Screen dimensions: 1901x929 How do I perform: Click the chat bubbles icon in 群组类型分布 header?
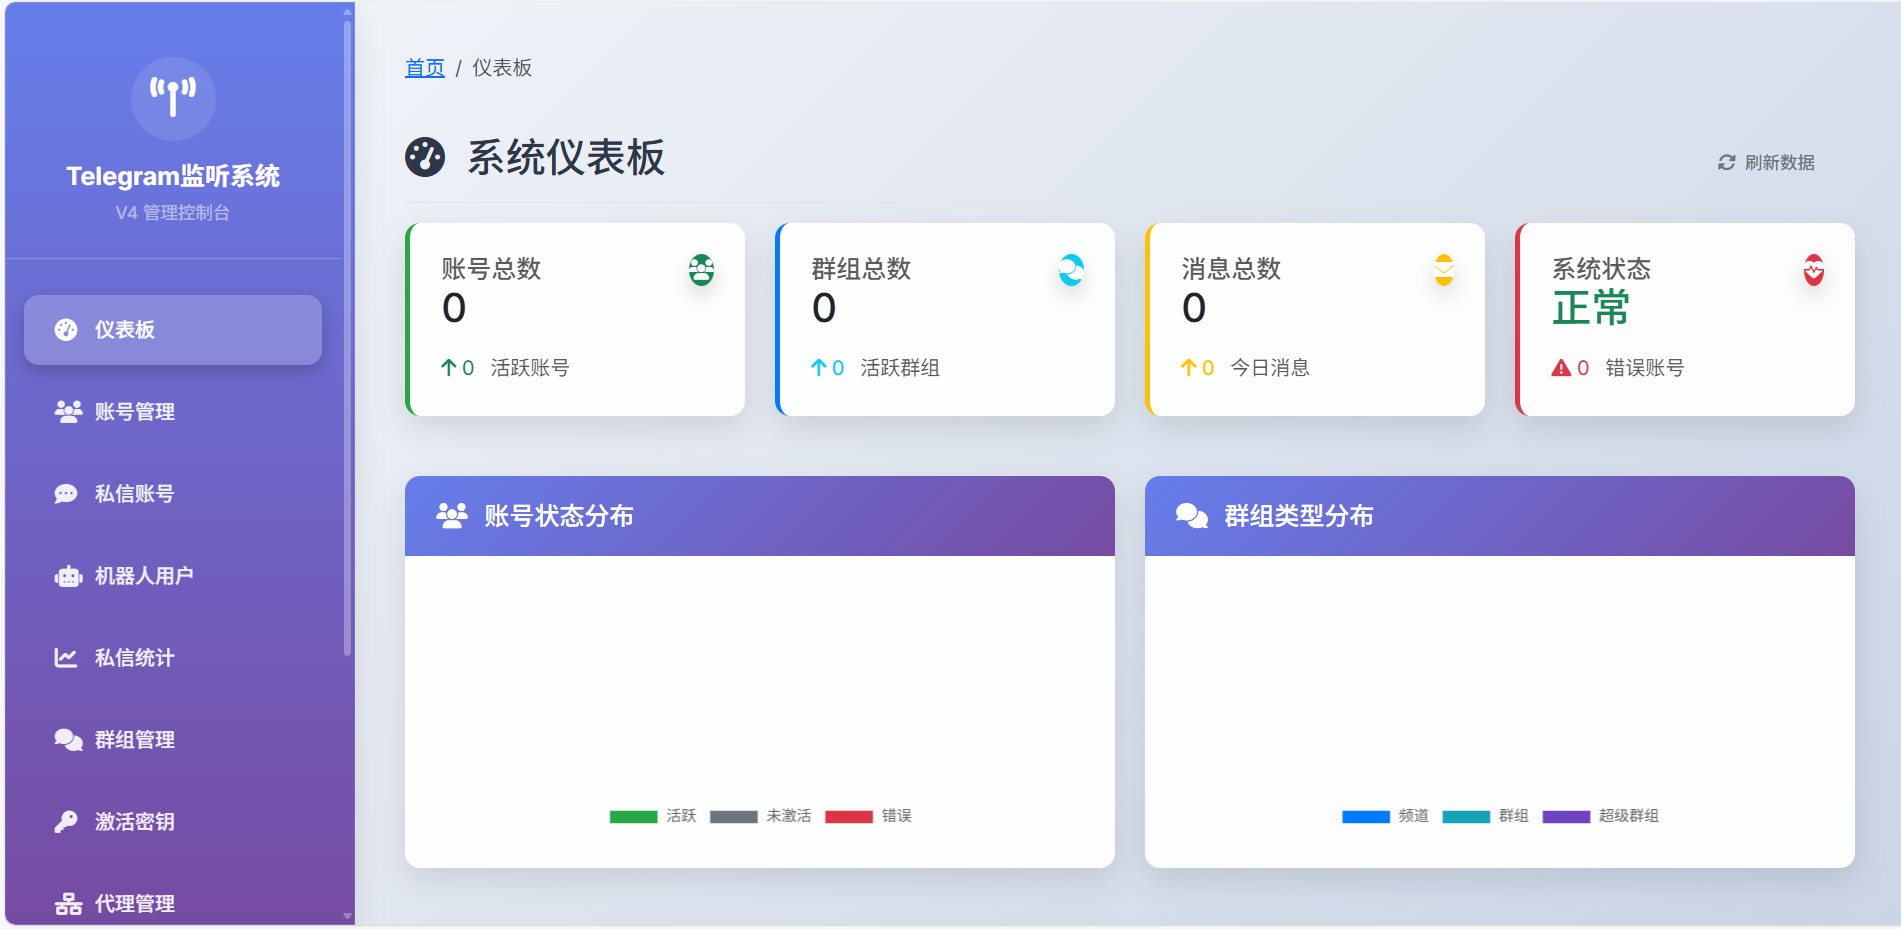[1191, 516]
